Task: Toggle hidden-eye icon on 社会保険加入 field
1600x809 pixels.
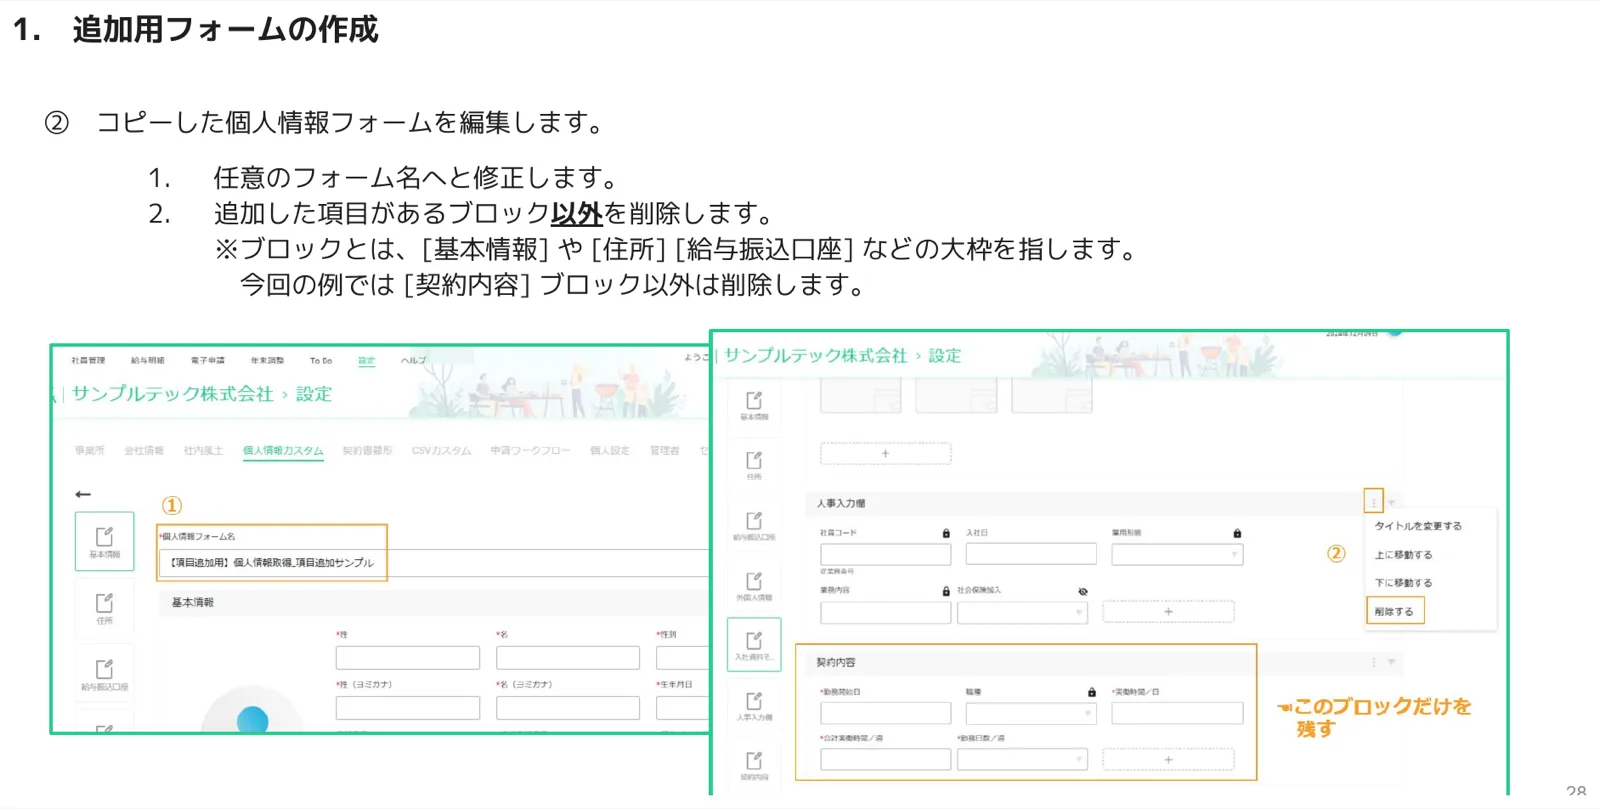Action: pos(1083,591)
